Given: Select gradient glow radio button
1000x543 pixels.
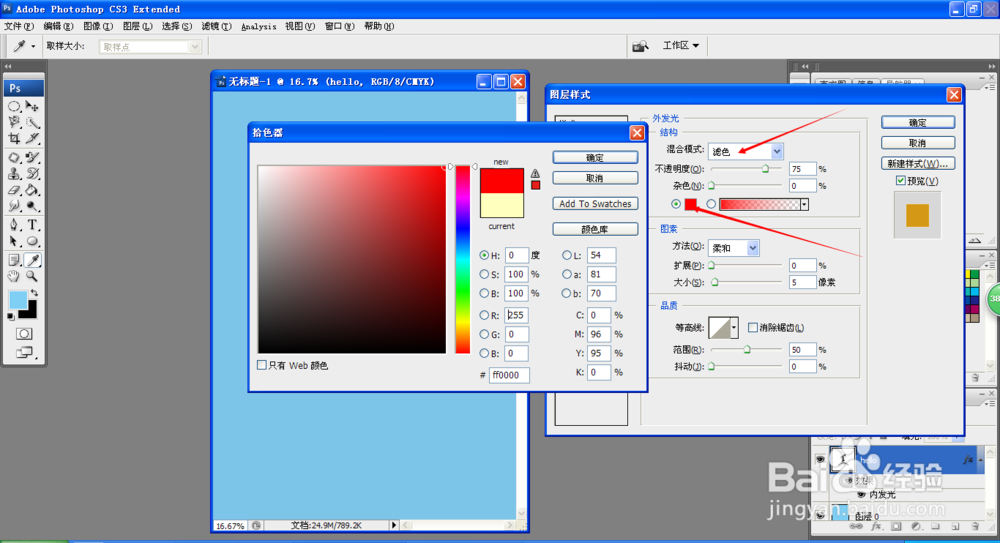Looking at the screenshot, I should 711,204.
